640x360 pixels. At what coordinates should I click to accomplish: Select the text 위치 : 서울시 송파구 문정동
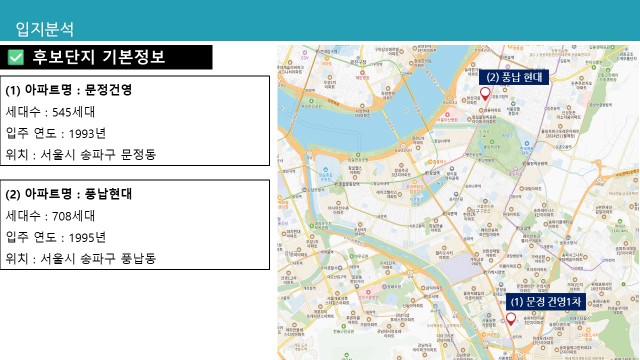(81, 155)
